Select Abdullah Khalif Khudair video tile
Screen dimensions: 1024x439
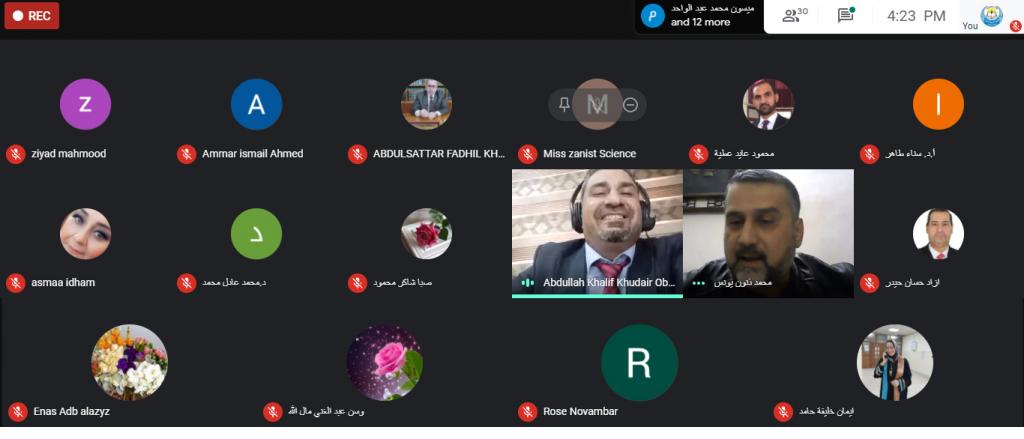597,234
